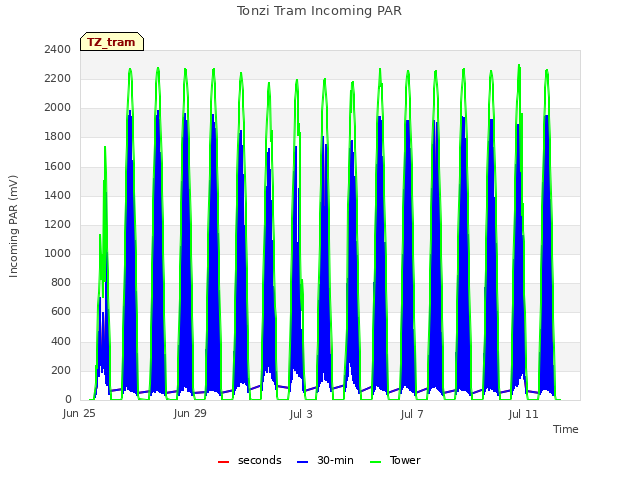Click the 2400 y-axis tick label
This screenshot has width=640, height=480.
(x=58, y=49)
